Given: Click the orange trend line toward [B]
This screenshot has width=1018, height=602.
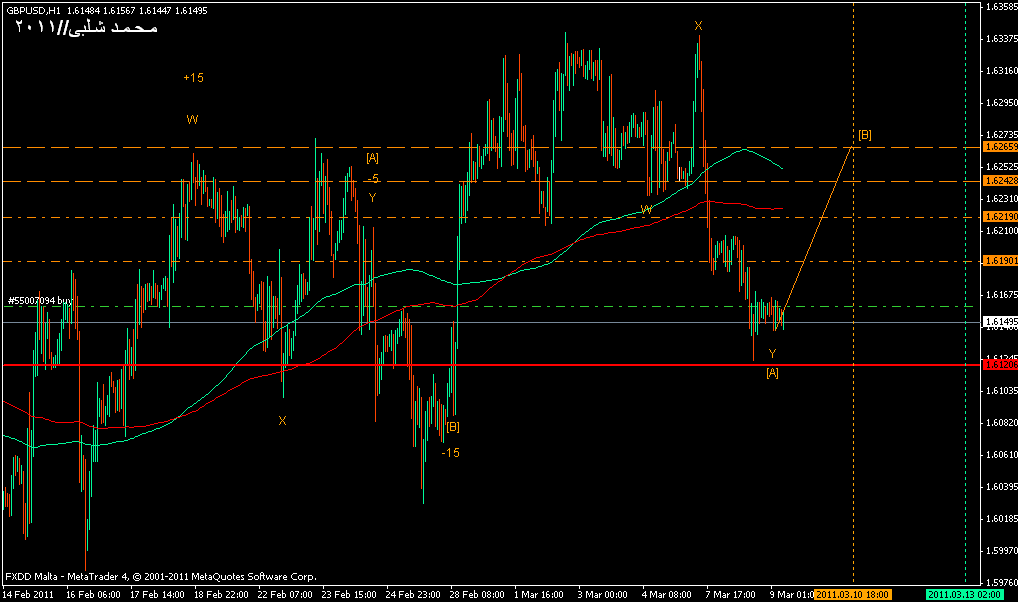Looking at the screenshot, I should coord(818,227).
